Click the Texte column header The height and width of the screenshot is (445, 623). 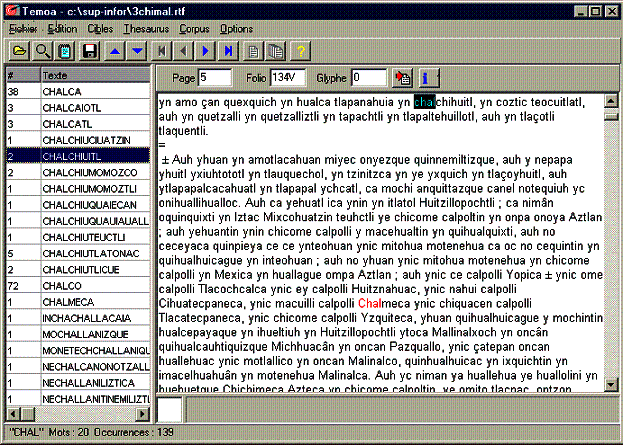click(96, 75)
